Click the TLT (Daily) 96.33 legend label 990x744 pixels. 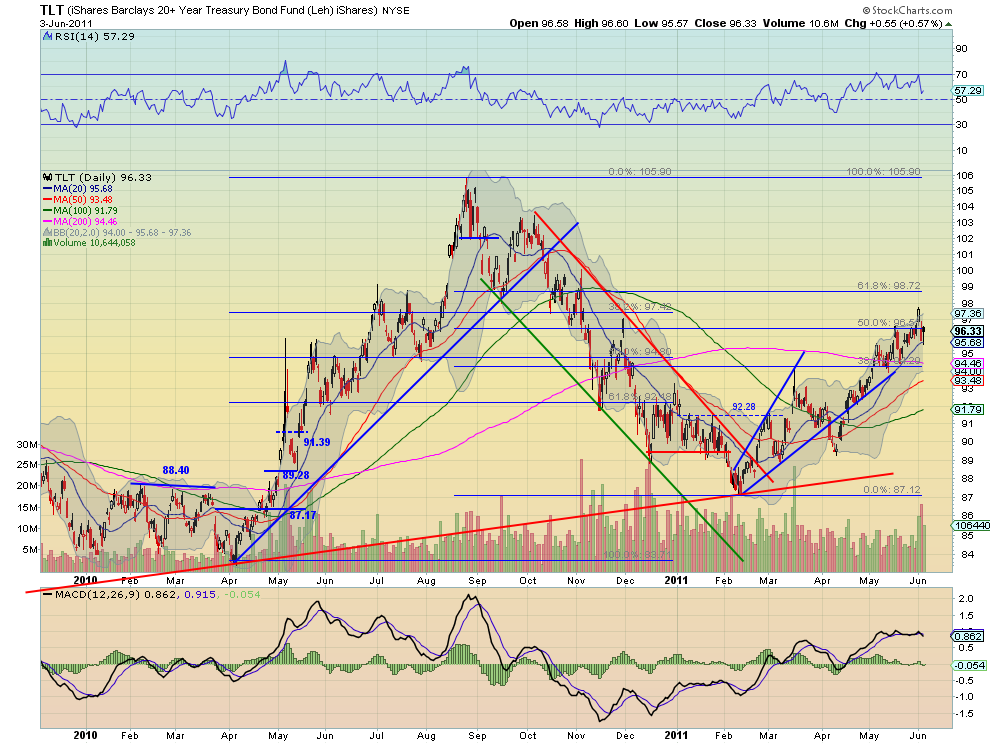click(103, 177)
